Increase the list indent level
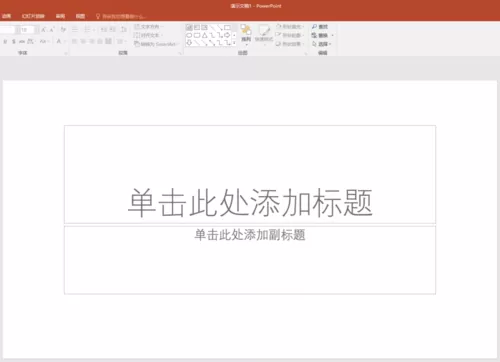This screenshot has width=500, height=362. pos(113,30)
